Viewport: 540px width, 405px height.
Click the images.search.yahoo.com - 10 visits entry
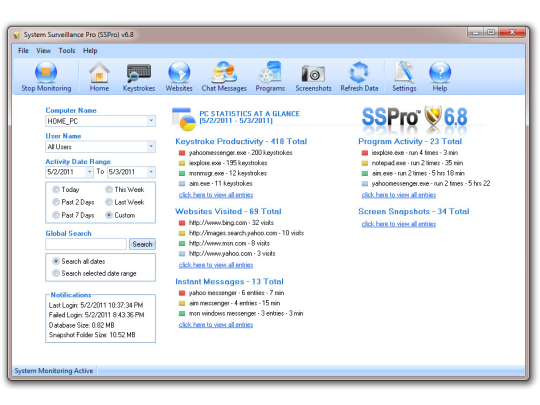tap(246, 233)
